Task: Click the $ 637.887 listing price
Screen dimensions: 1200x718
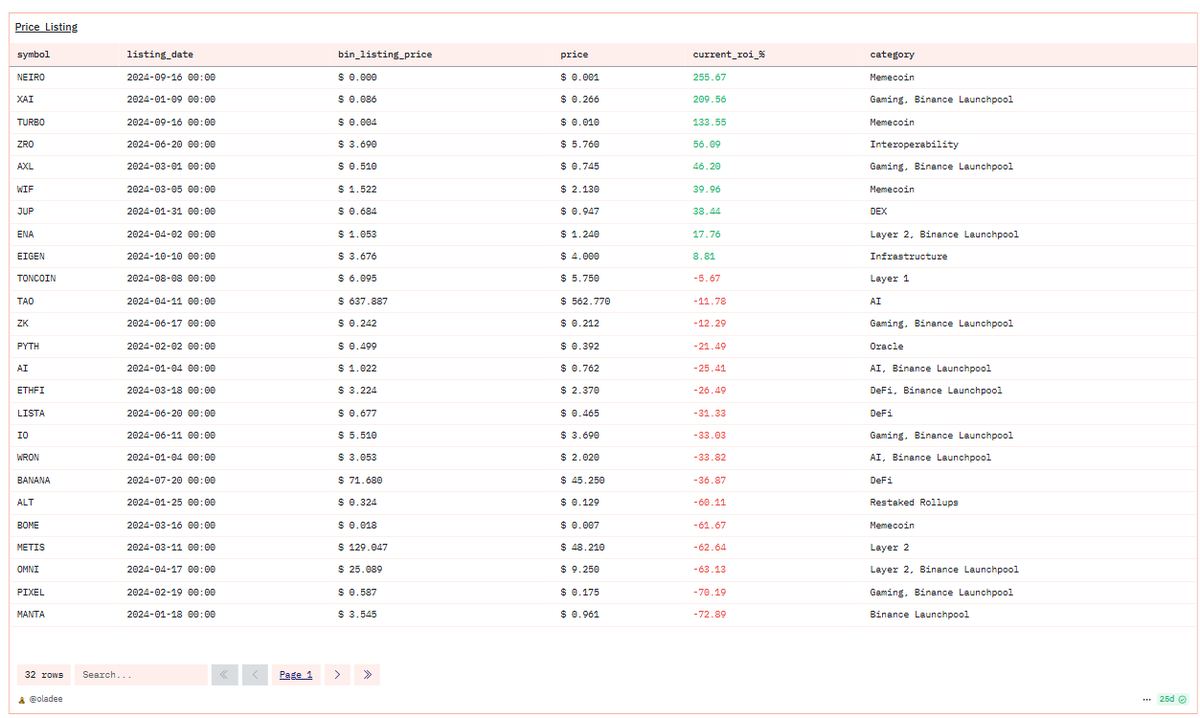Action: [363, 301]
